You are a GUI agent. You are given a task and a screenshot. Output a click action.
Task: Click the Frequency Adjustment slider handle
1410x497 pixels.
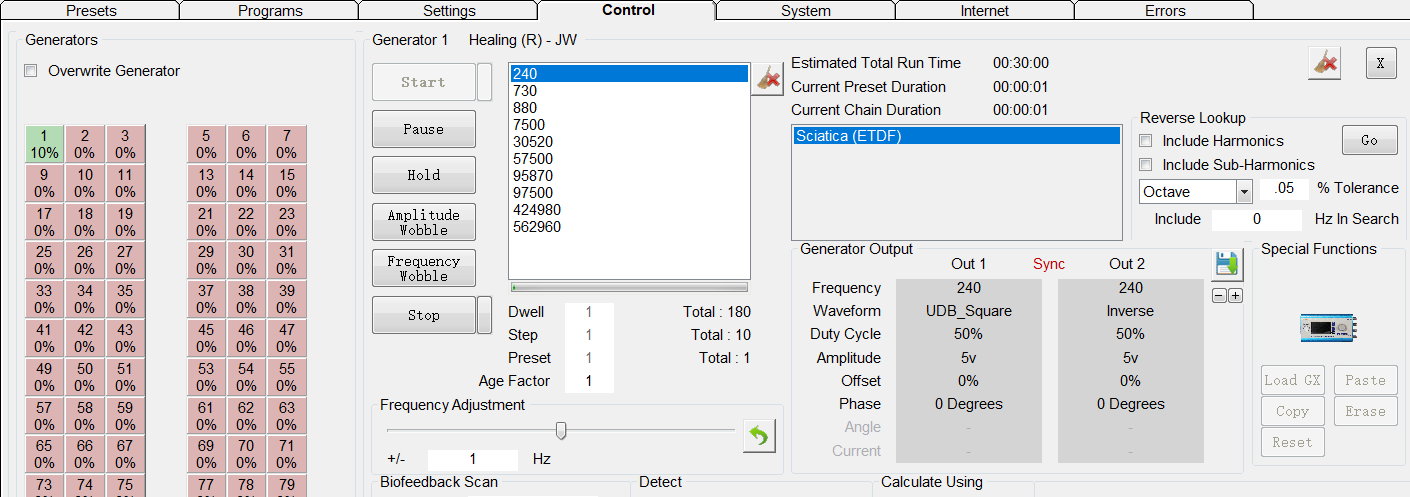(x=561, y=430)
